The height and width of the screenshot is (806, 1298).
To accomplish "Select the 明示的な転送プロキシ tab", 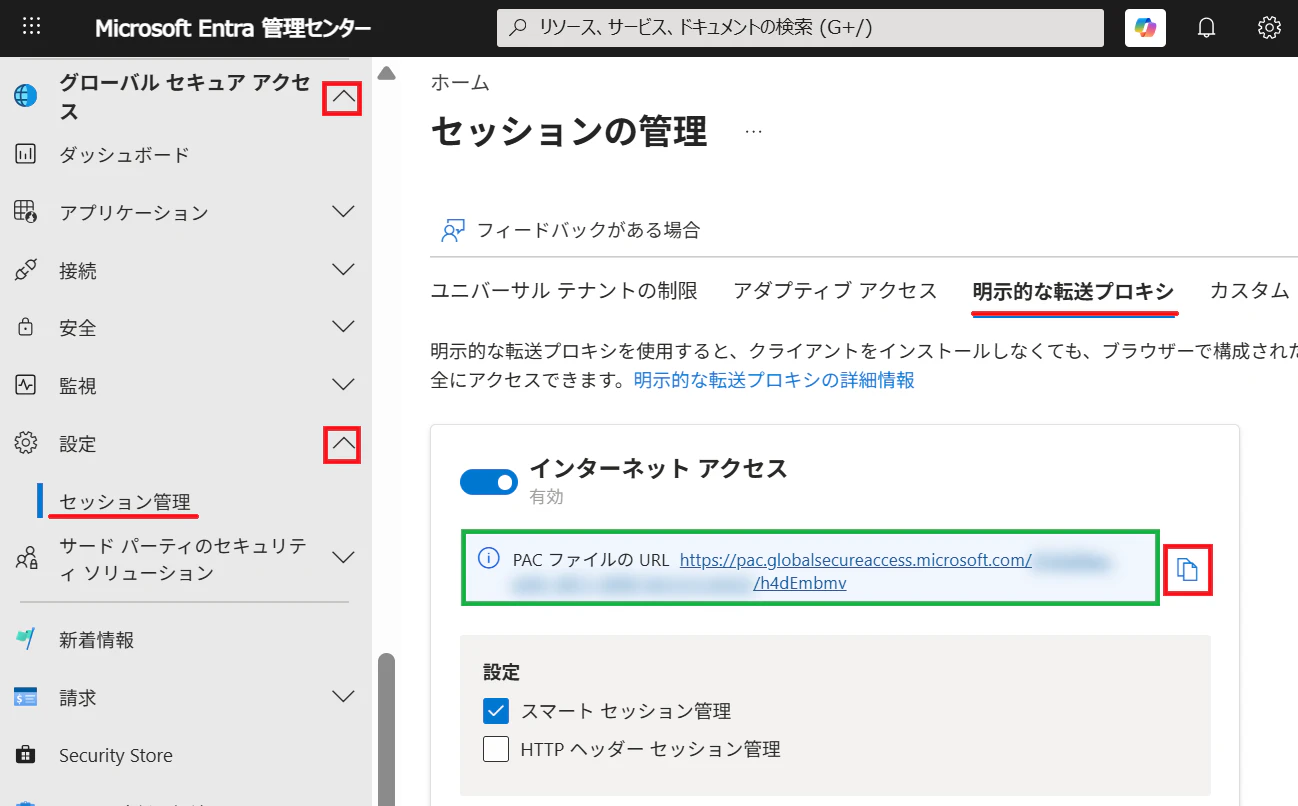I will tap(1073, 291).
